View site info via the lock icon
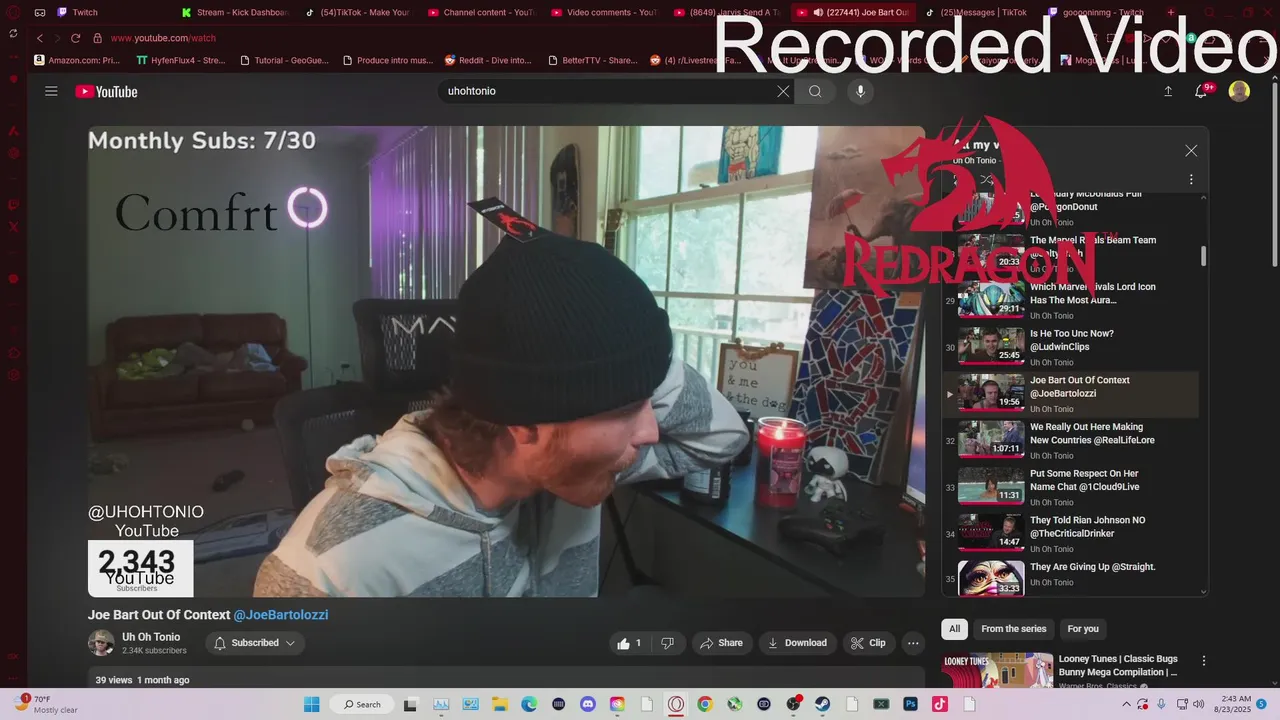This screenshot has height=720, width=1280. [x=97, y=38]
